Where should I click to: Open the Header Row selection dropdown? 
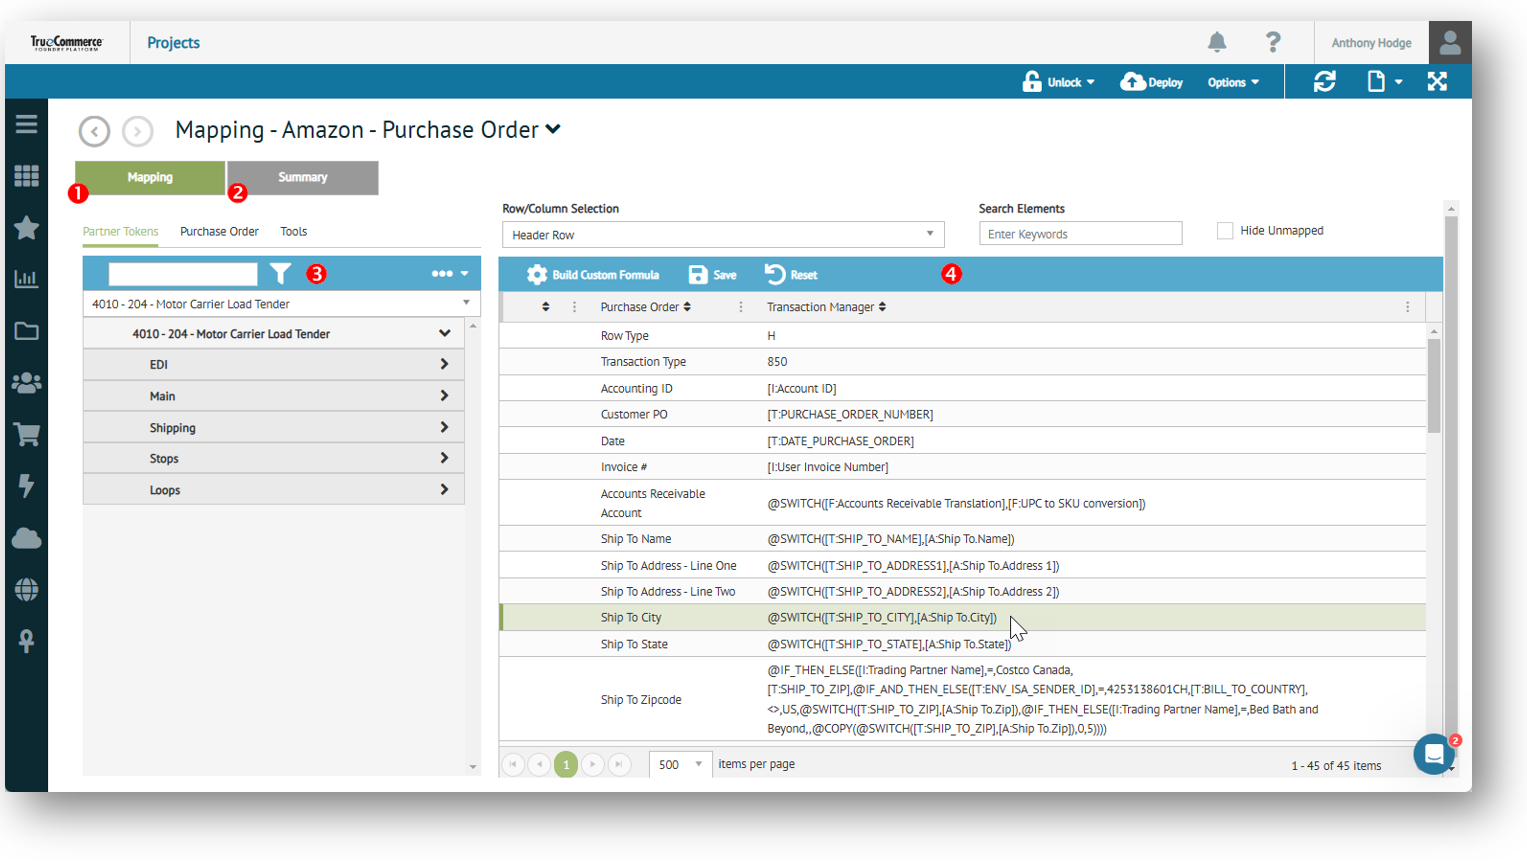tap(722, 235)
